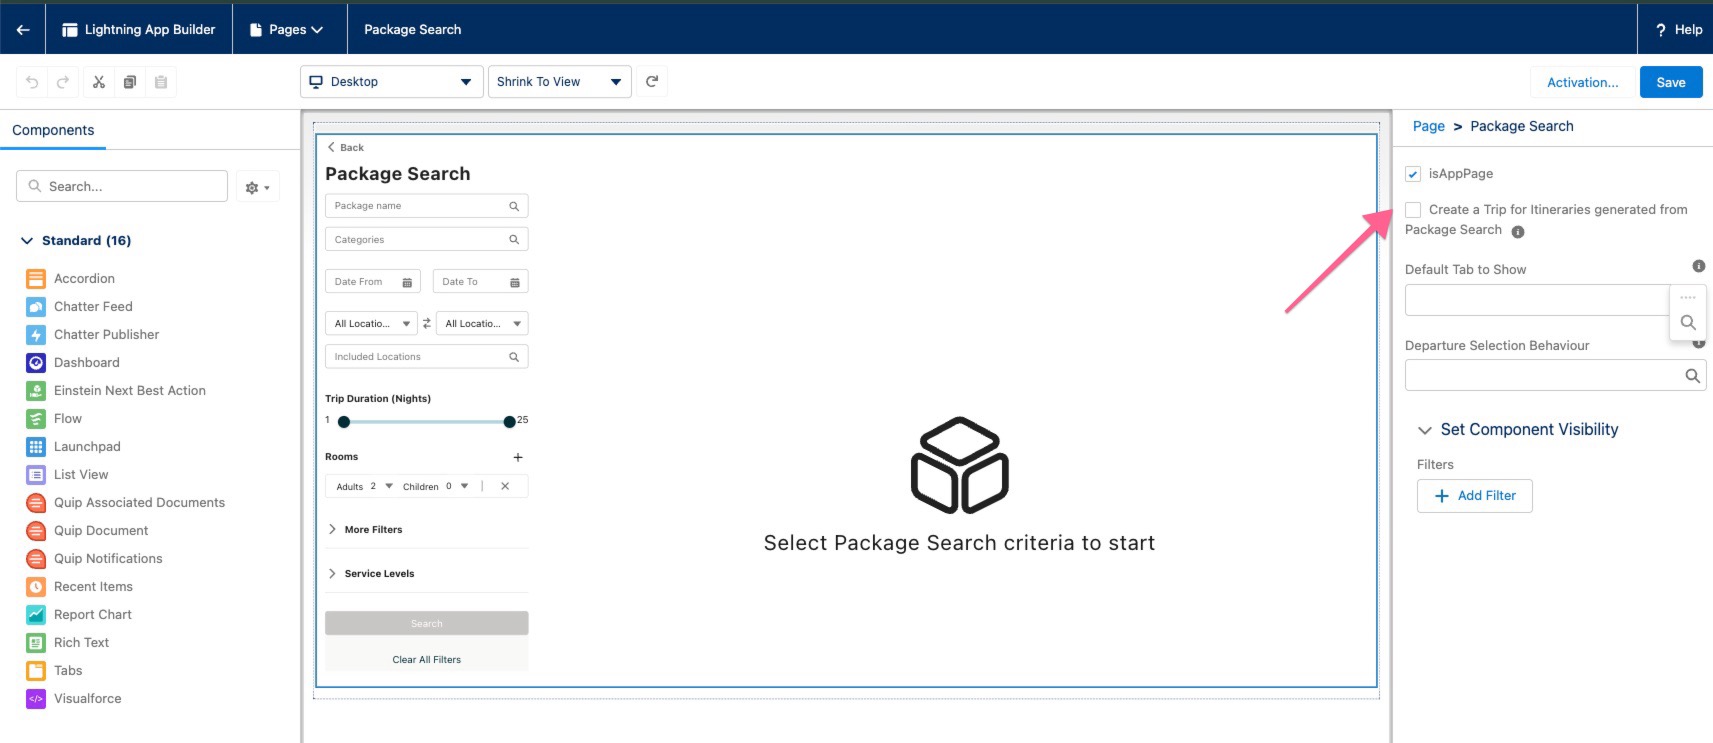Image resolution: width=1713 pixels, height=743 pixels.
Task: Click the back arrow in header
Action: click(23, 30)
